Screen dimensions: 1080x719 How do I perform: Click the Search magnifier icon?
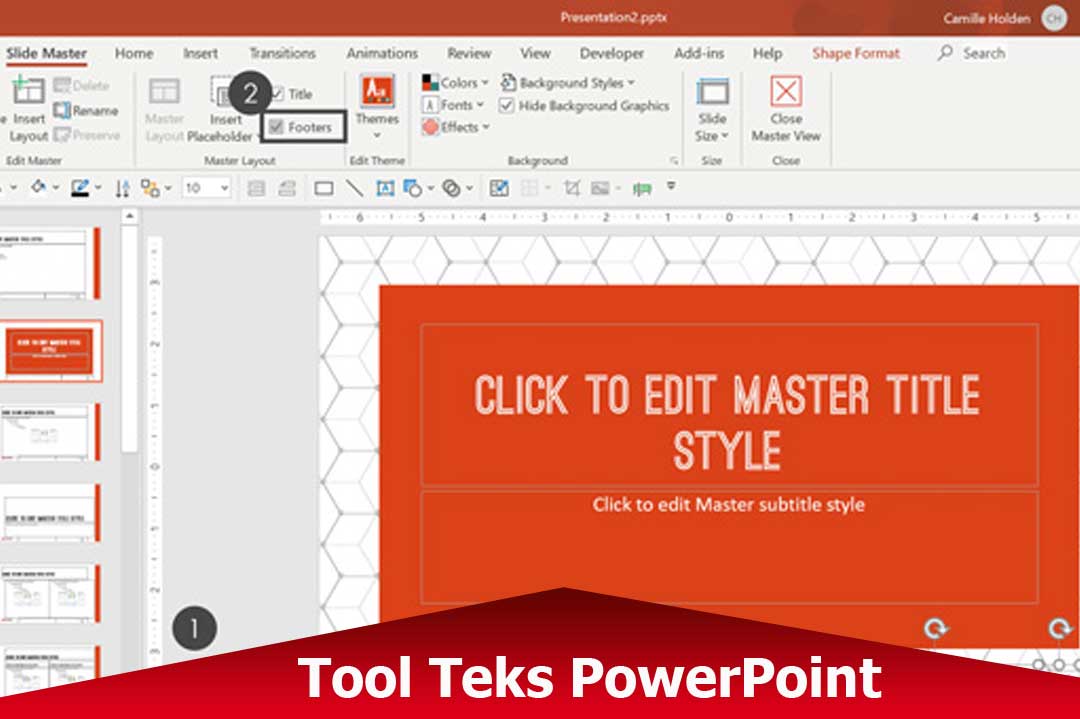tap(945, 52)
